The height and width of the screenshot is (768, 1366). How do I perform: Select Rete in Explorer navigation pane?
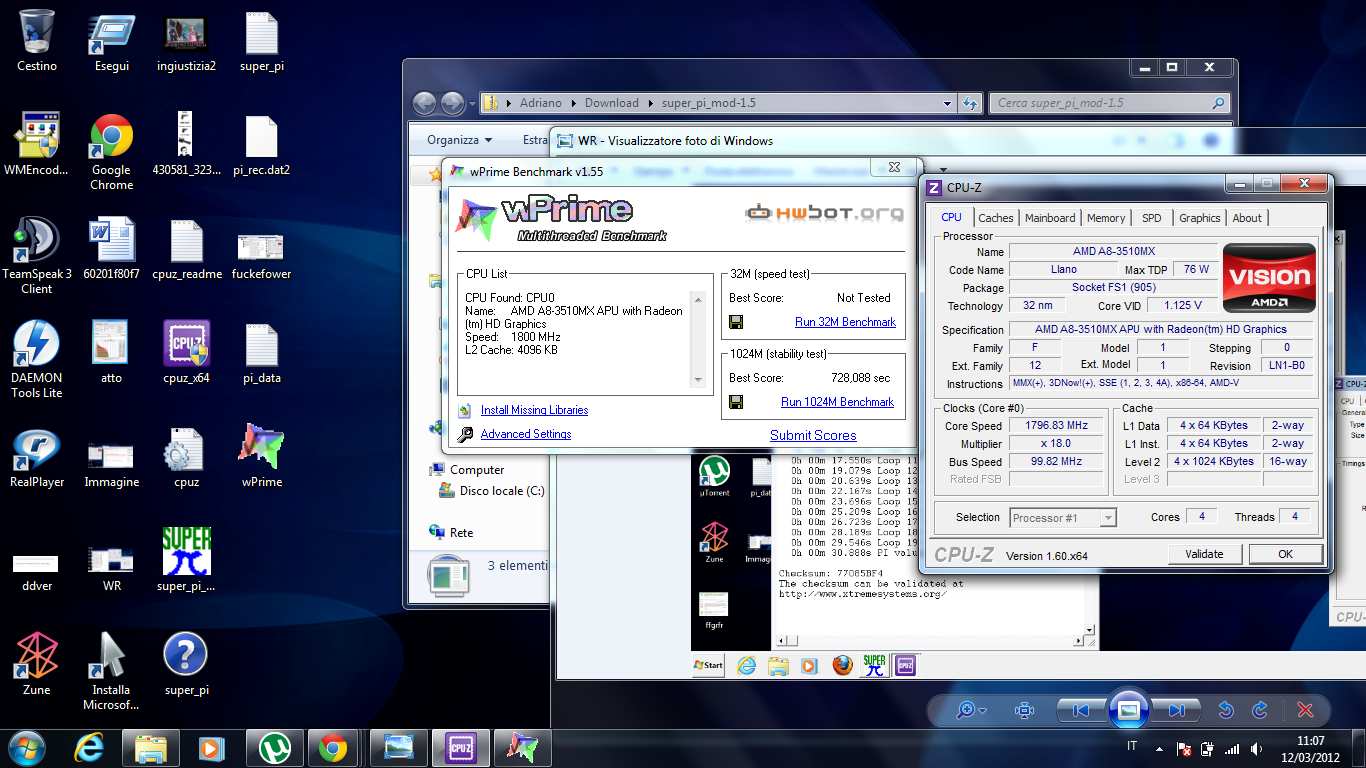pos(451,533)
